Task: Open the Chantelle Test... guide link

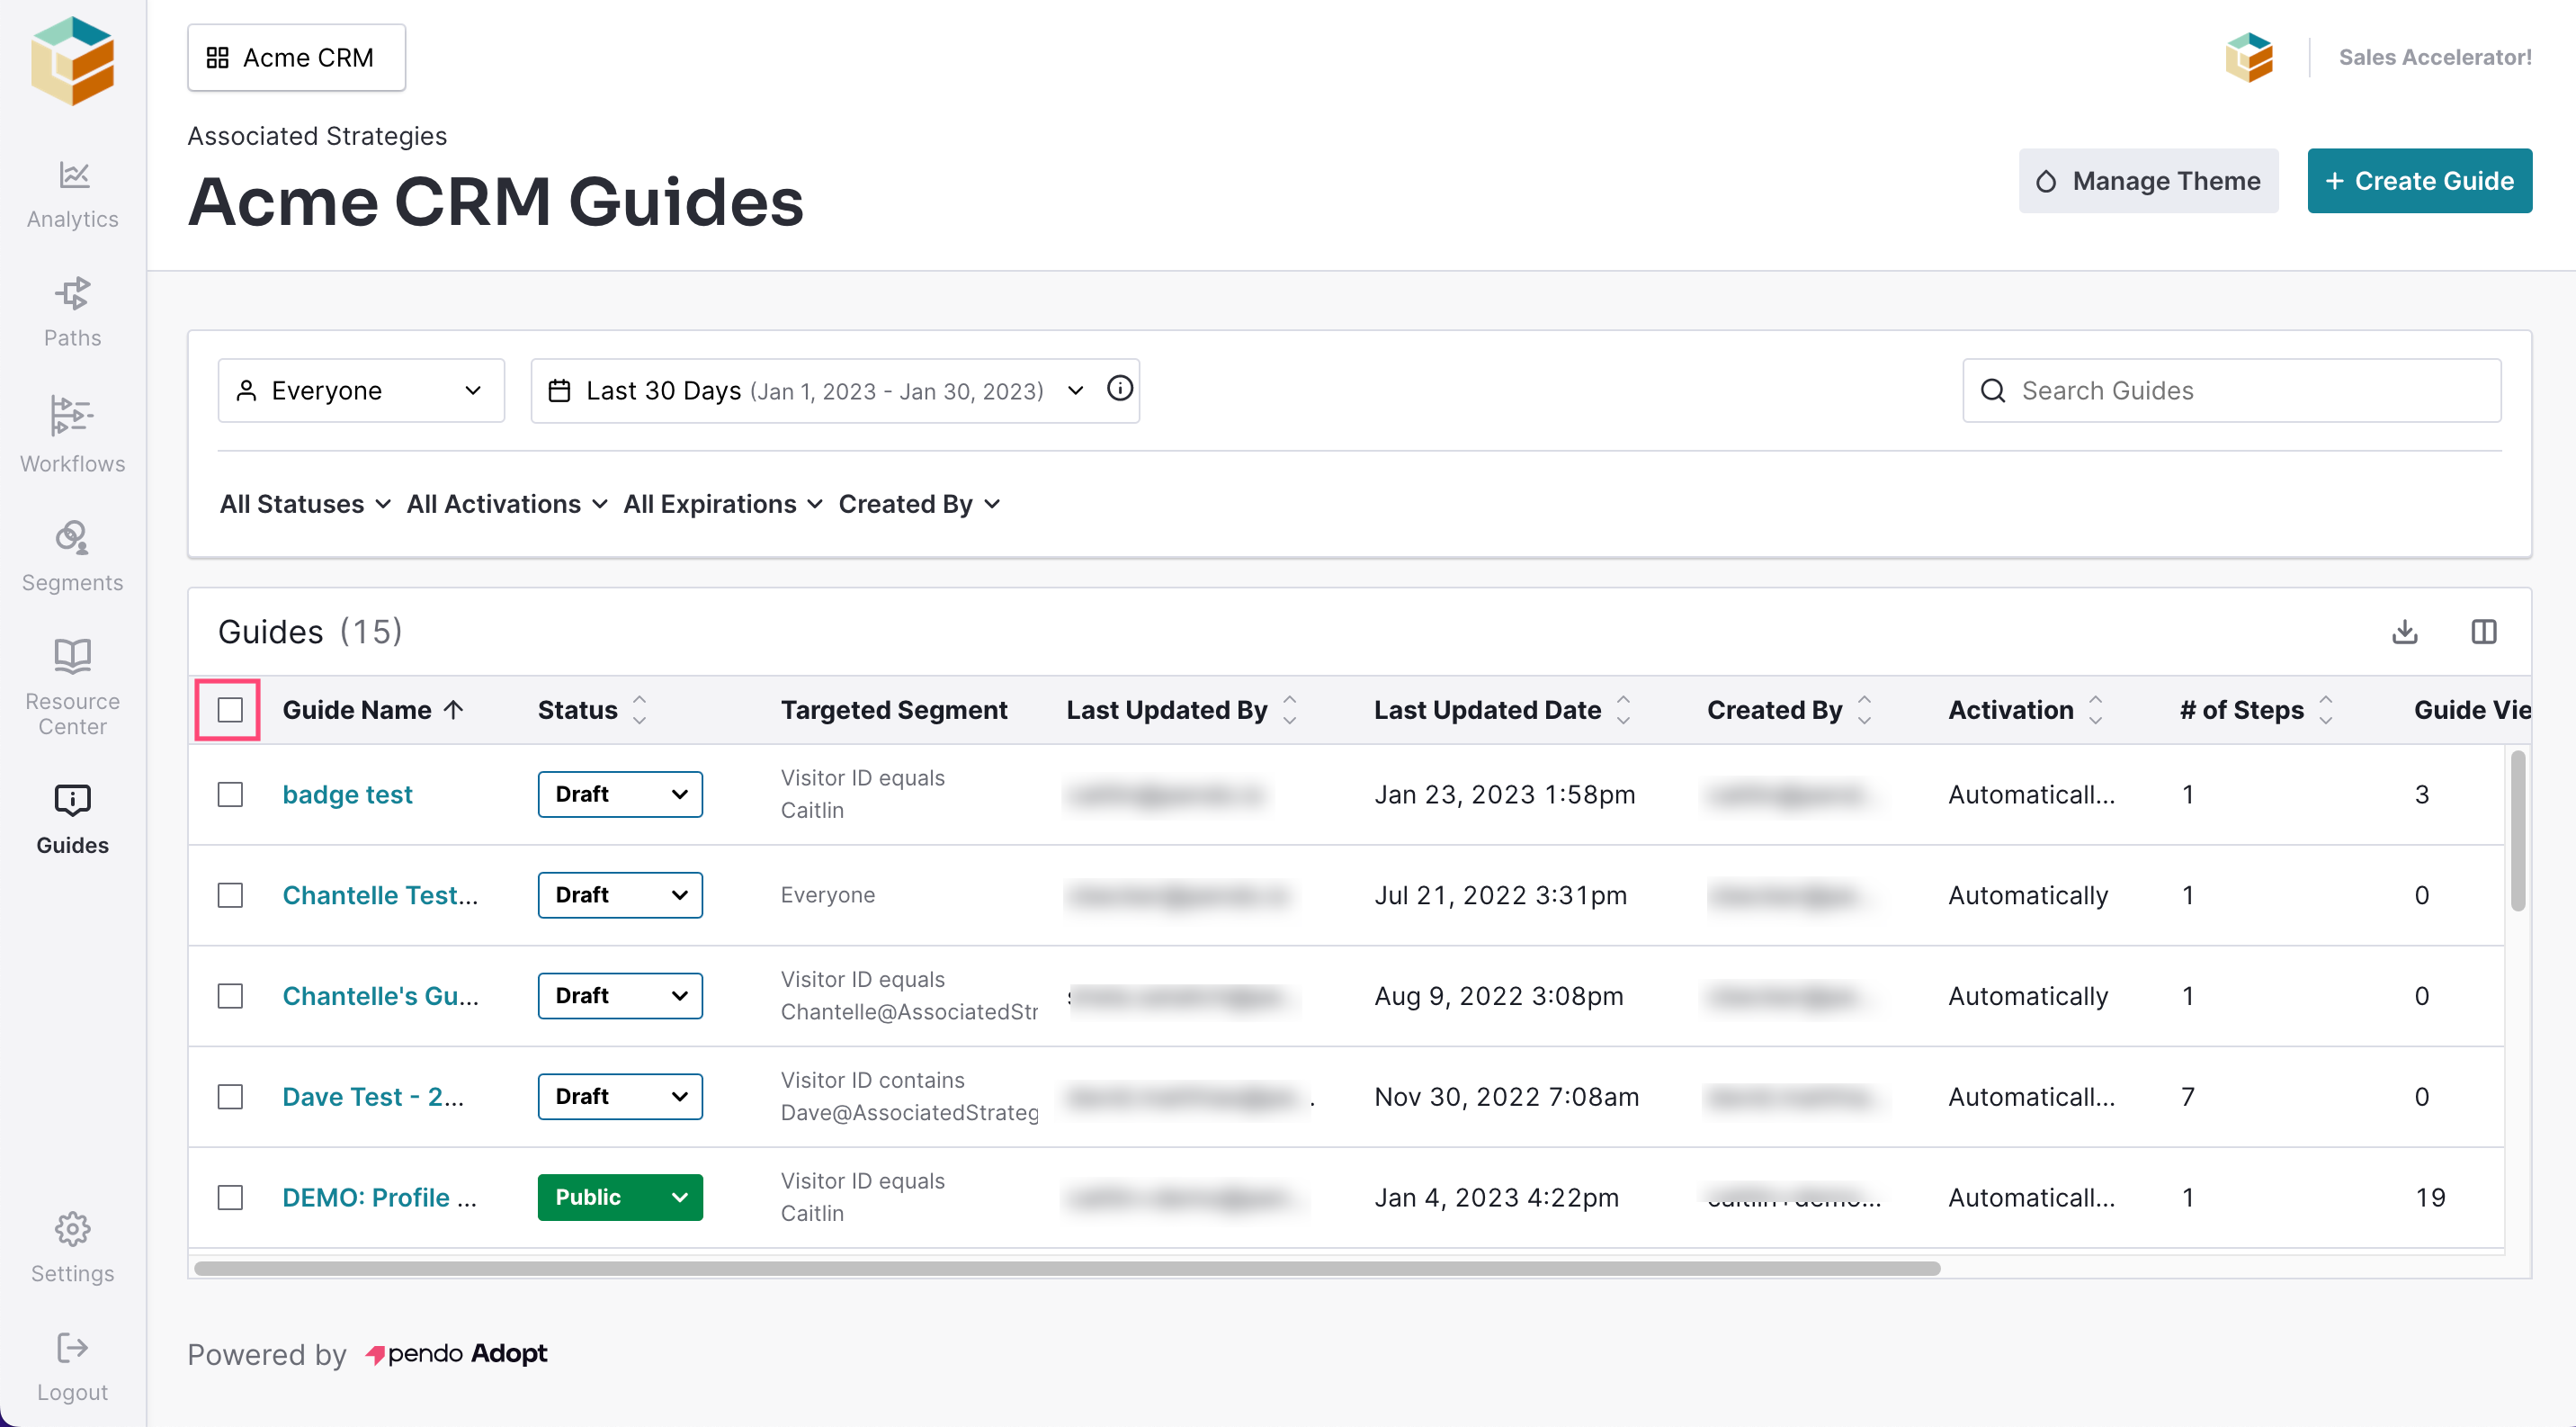Action: [380, 895]
